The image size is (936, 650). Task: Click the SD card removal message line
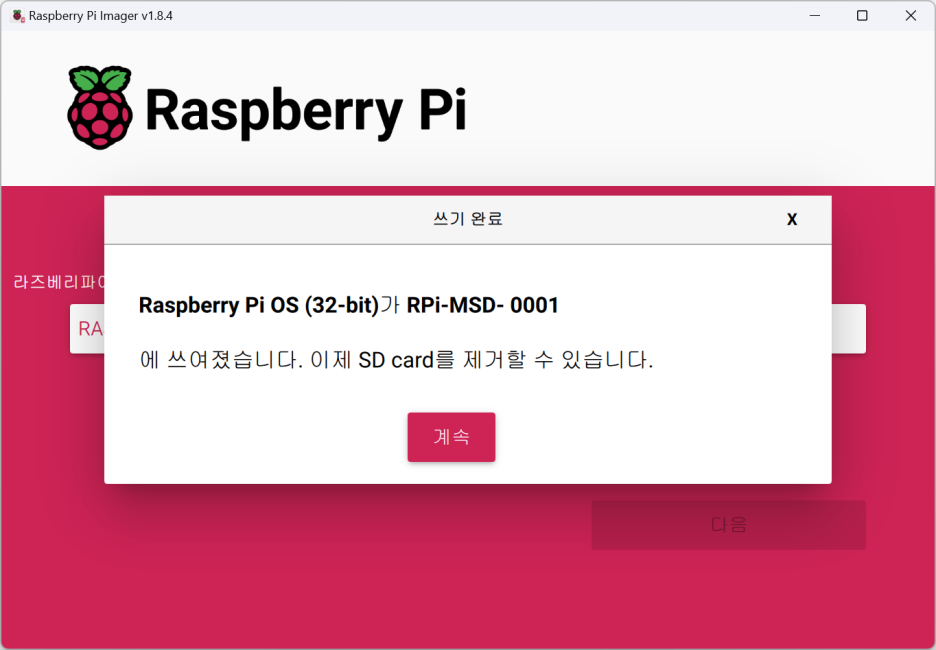[396, 360]
